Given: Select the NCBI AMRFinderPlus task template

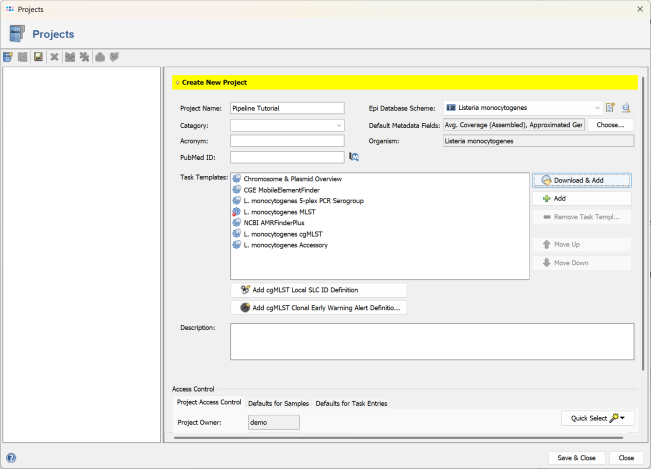Looking at the screenshot, I should [273, 223].
